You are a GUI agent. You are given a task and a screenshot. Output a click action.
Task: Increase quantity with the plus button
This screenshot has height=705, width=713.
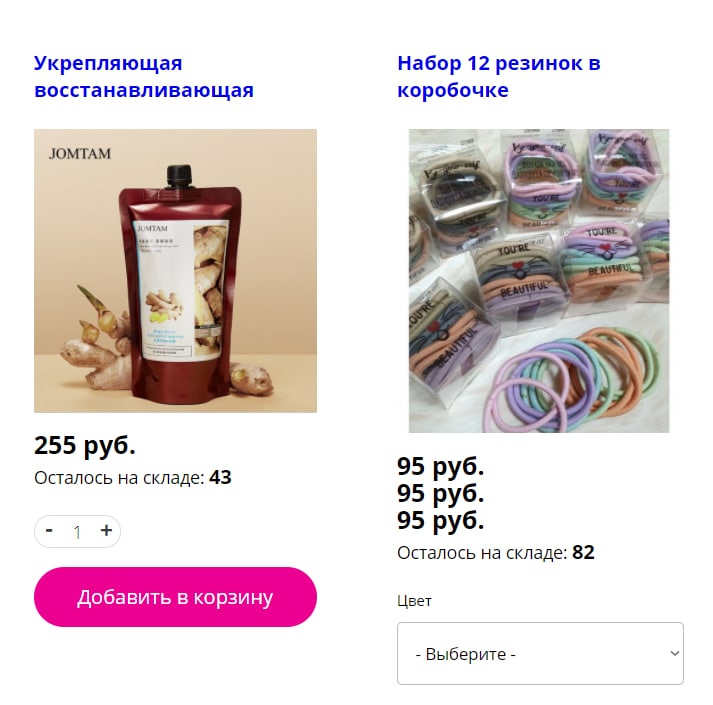click(x=106, y=530)
